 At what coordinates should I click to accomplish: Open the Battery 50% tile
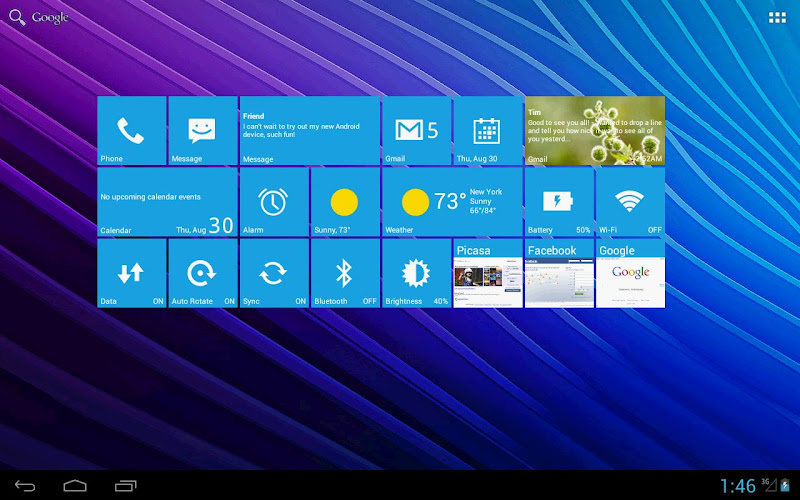559,202
